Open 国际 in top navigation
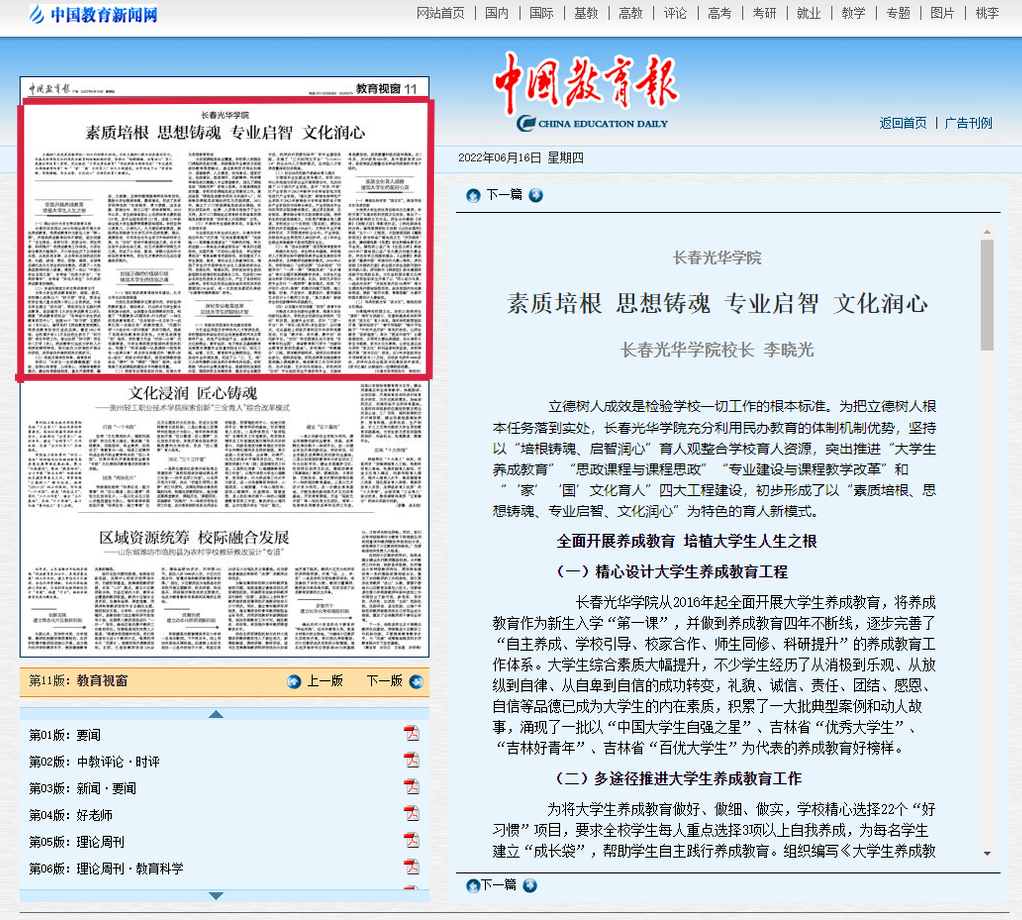The width and height of the screenshot is (1022, 920). point(541,13)
